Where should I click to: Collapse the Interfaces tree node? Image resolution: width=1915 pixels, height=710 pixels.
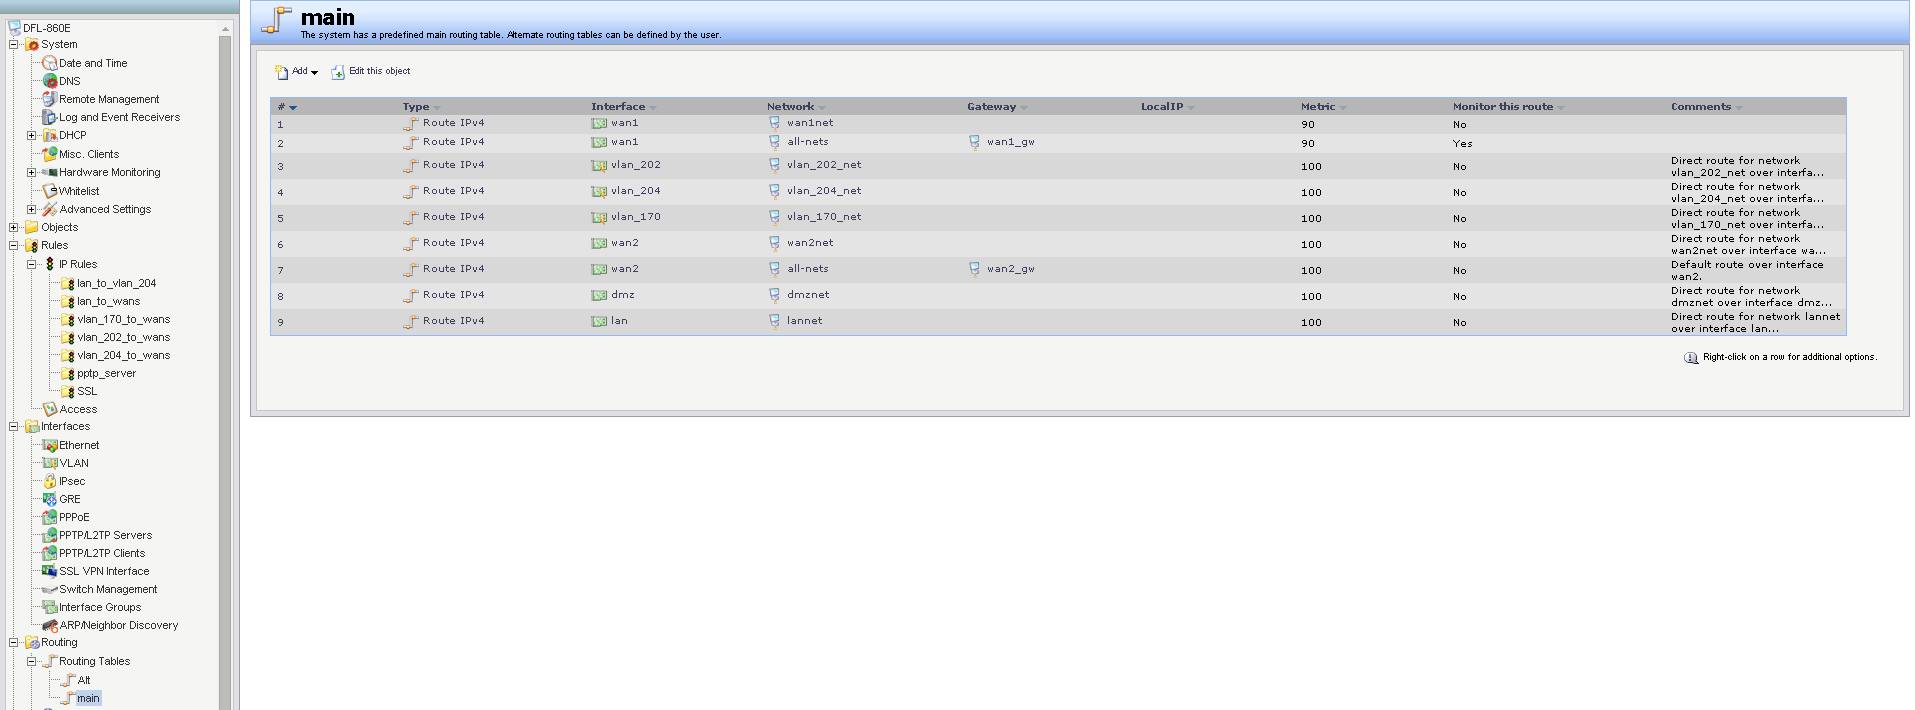(14, 426)
